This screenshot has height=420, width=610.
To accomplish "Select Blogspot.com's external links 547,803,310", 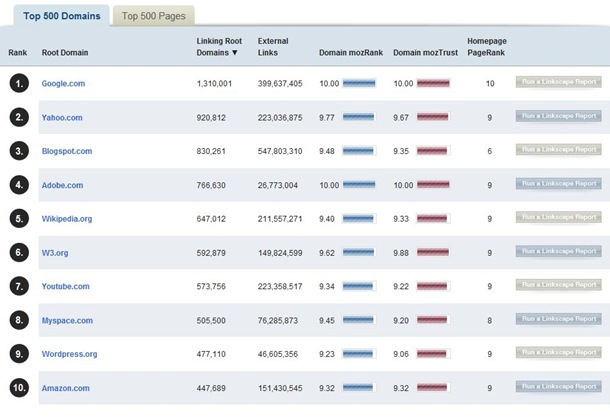I will point(280,151).
